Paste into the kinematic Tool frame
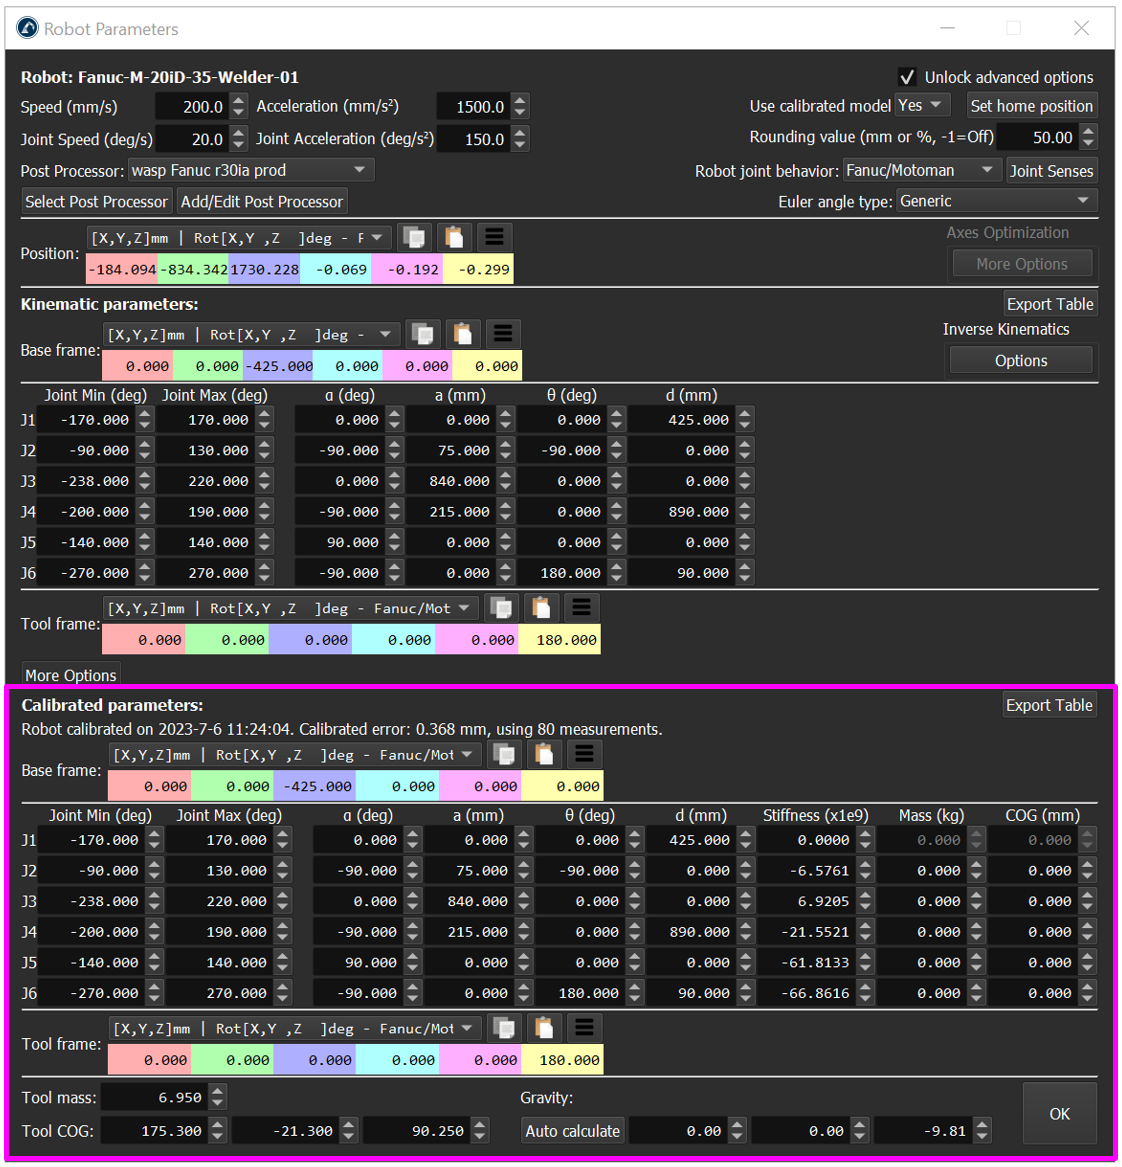This screenshot has width=1122, height=1167. tap(541, 608)
